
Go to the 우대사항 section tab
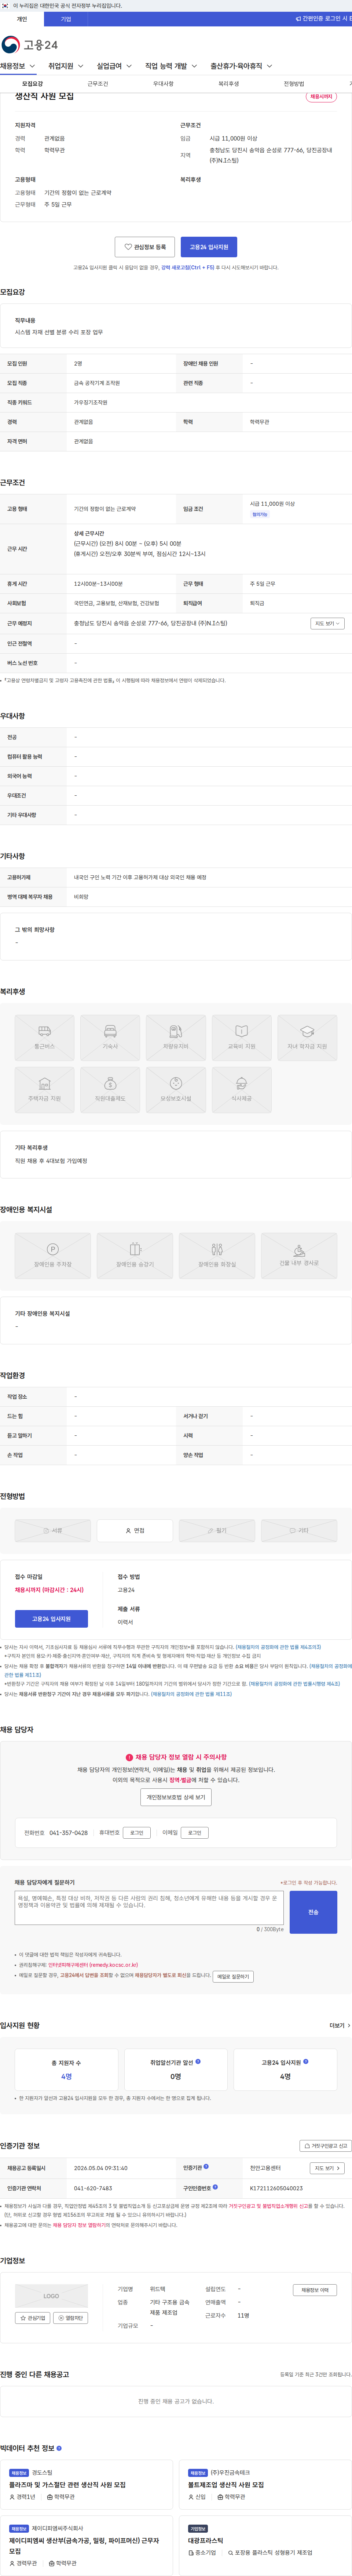(163, 84)
